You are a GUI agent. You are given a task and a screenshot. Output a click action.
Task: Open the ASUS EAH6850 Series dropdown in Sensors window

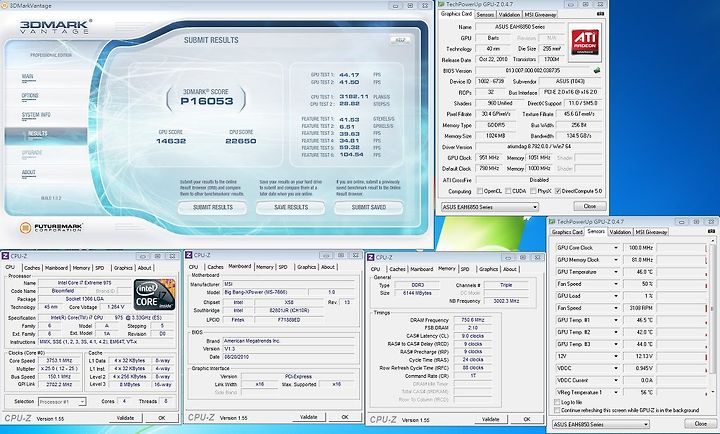tap(601, 424)
